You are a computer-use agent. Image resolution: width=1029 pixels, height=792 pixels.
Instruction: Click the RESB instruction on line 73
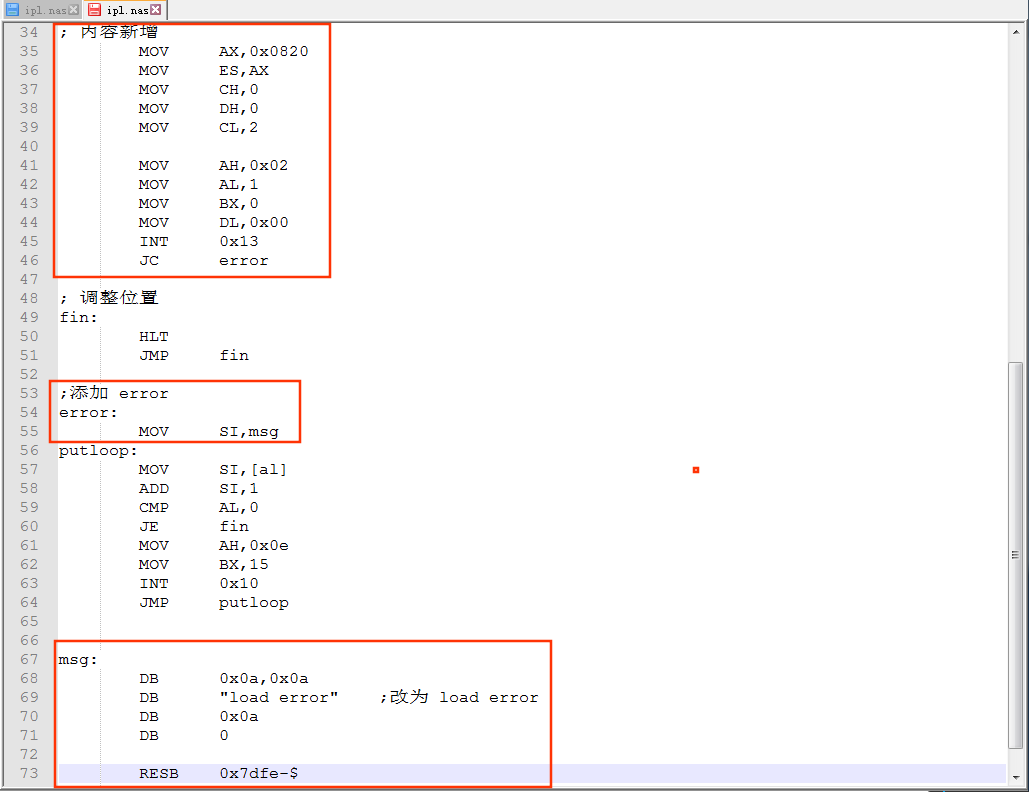pos(159,774)
